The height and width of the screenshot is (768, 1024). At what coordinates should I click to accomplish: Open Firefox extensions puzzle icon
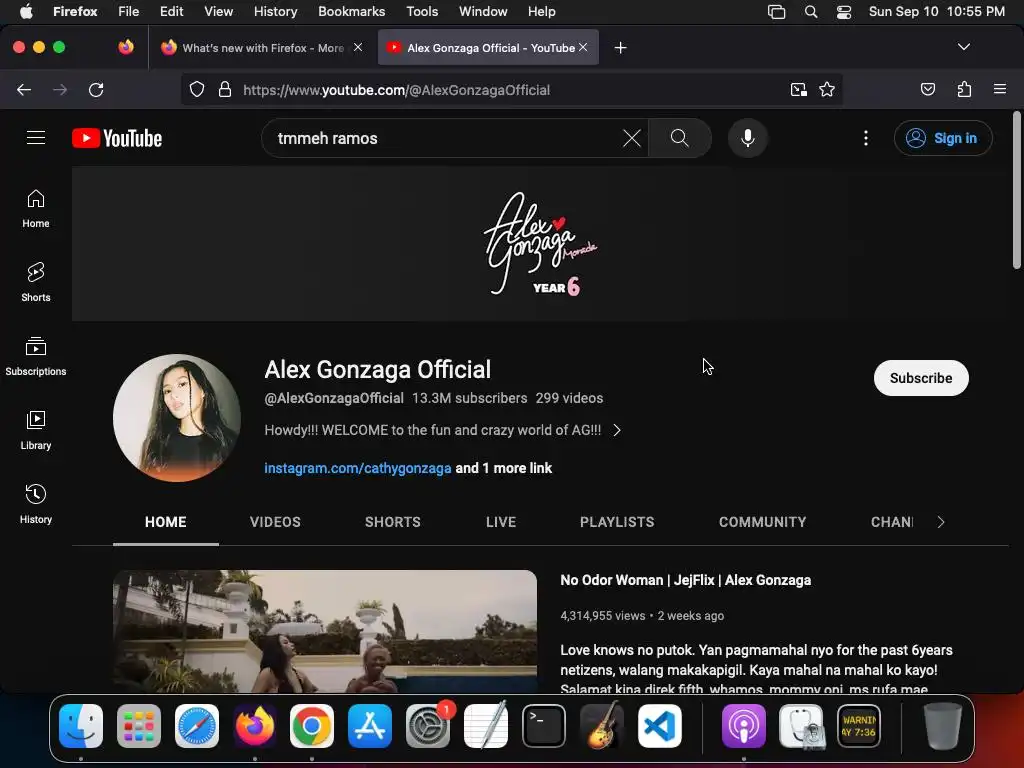965,90
